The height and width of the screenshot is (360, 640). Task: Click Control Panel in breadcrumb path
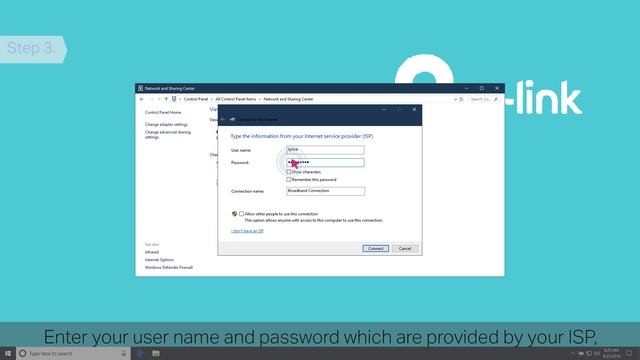196,99
